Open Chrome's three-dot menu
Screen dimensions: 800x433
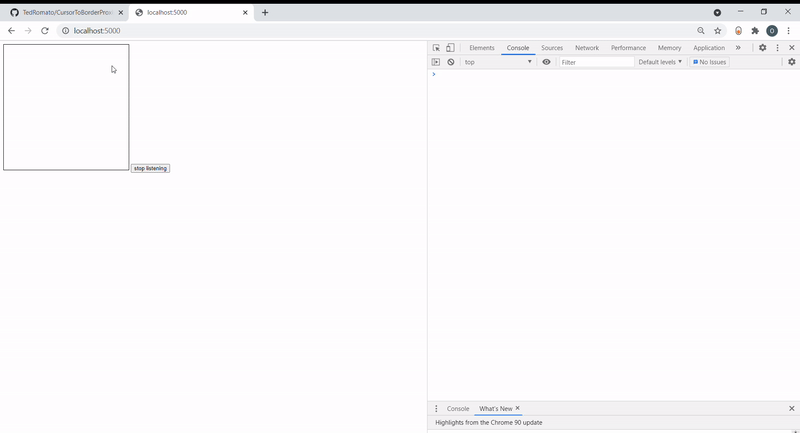[789, 31]
